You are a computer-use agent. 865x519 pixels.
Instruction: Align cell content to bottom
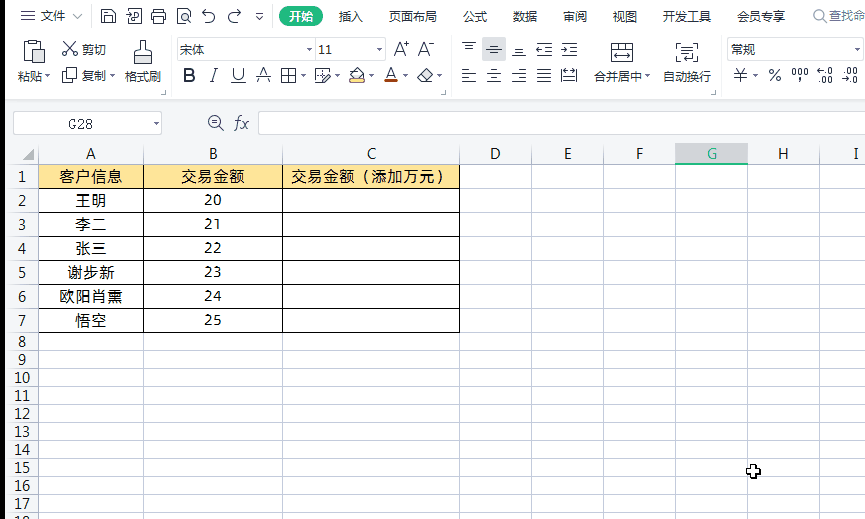519,50
